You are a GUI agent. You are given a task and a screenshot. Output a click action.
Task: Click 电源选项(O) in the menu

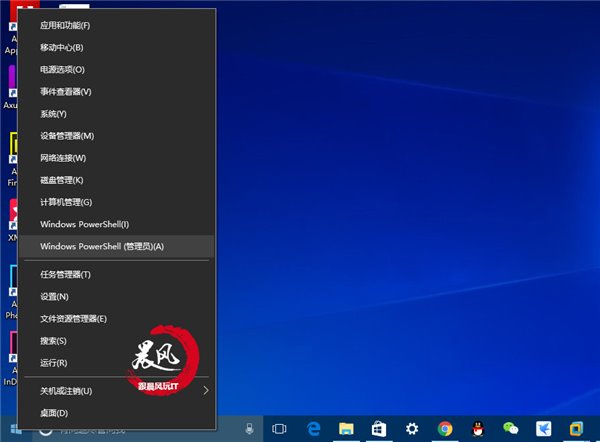pos(62,70)
